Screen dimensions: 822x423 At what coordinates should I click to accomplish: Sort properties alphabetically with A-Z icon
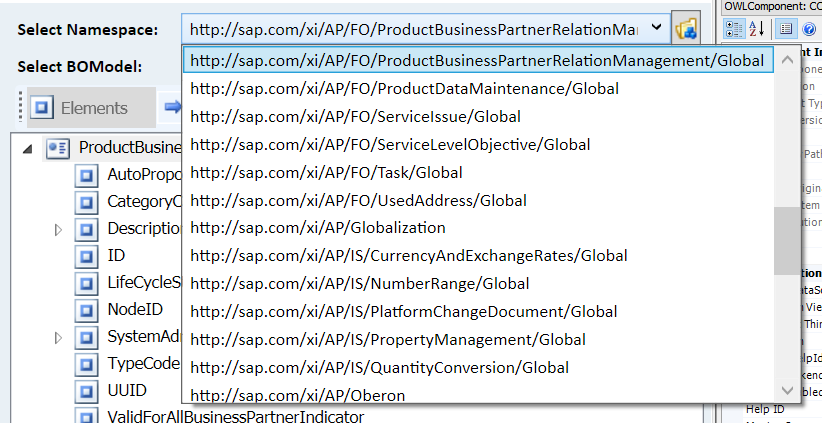coord(756,29)
